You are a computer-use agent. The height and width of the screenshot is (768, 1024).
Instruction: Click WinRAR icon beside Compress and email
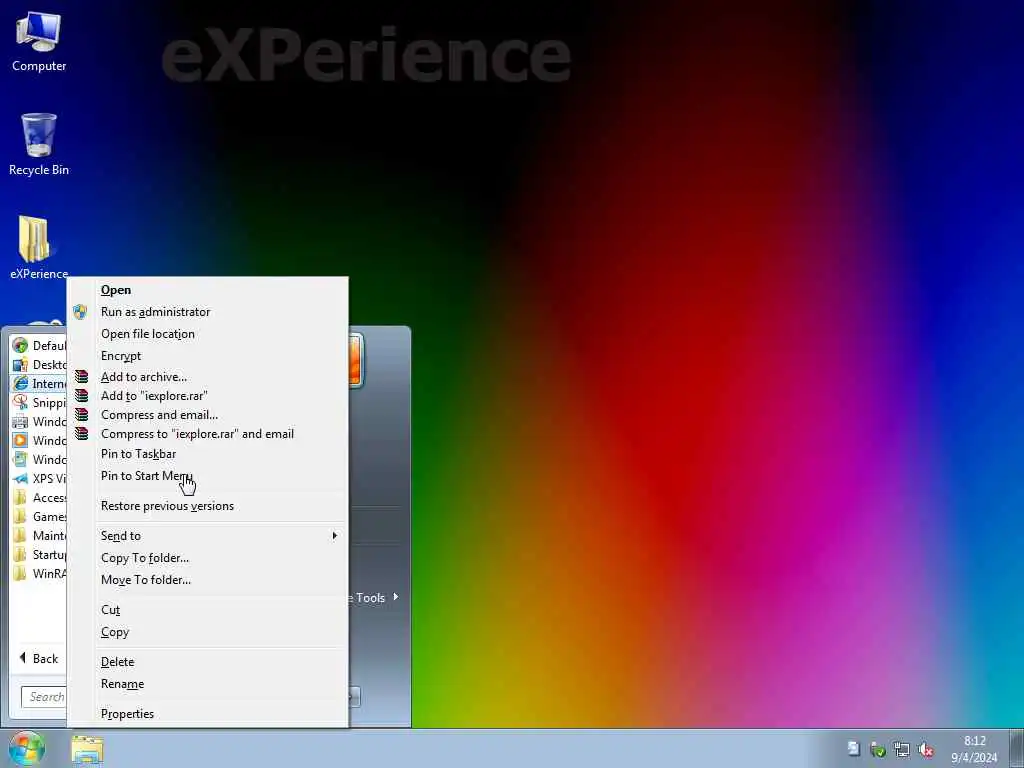coord(81,415)
